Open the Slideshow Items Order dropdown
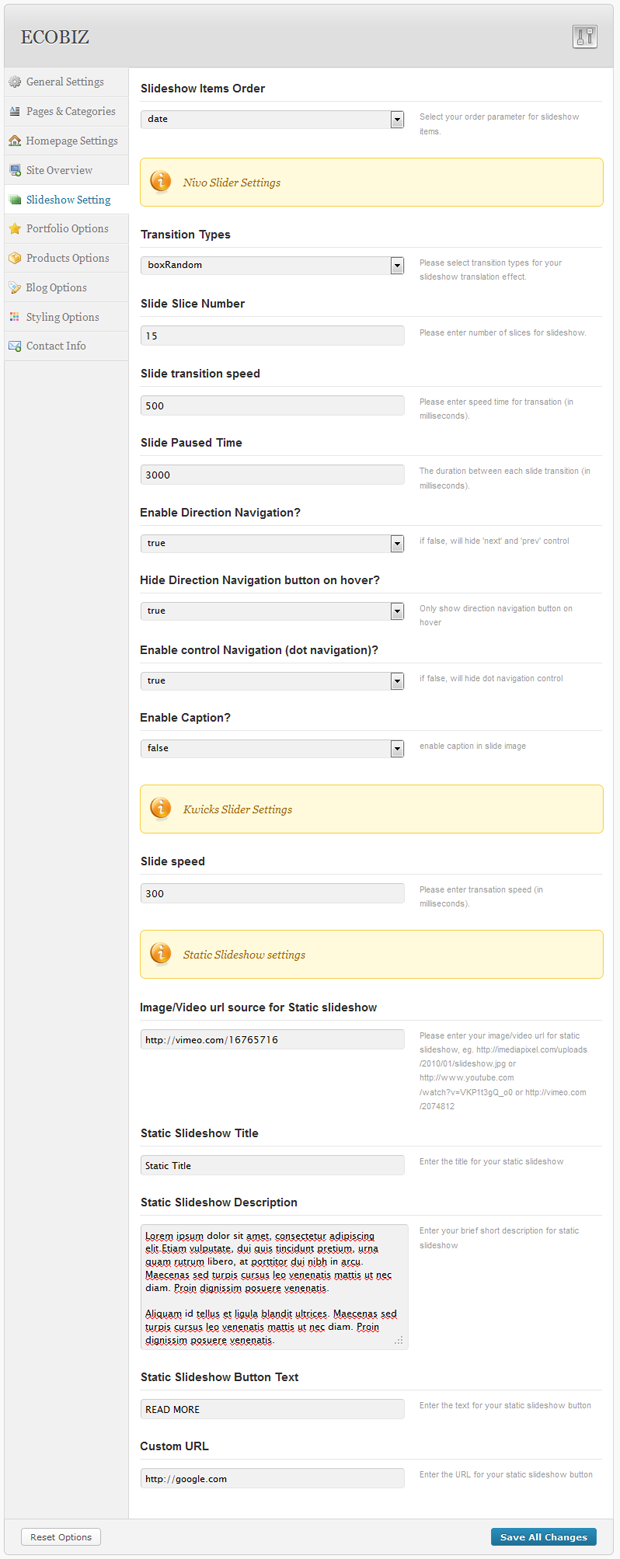This screenshot has height=1559, width=620. tap(272, 120)
